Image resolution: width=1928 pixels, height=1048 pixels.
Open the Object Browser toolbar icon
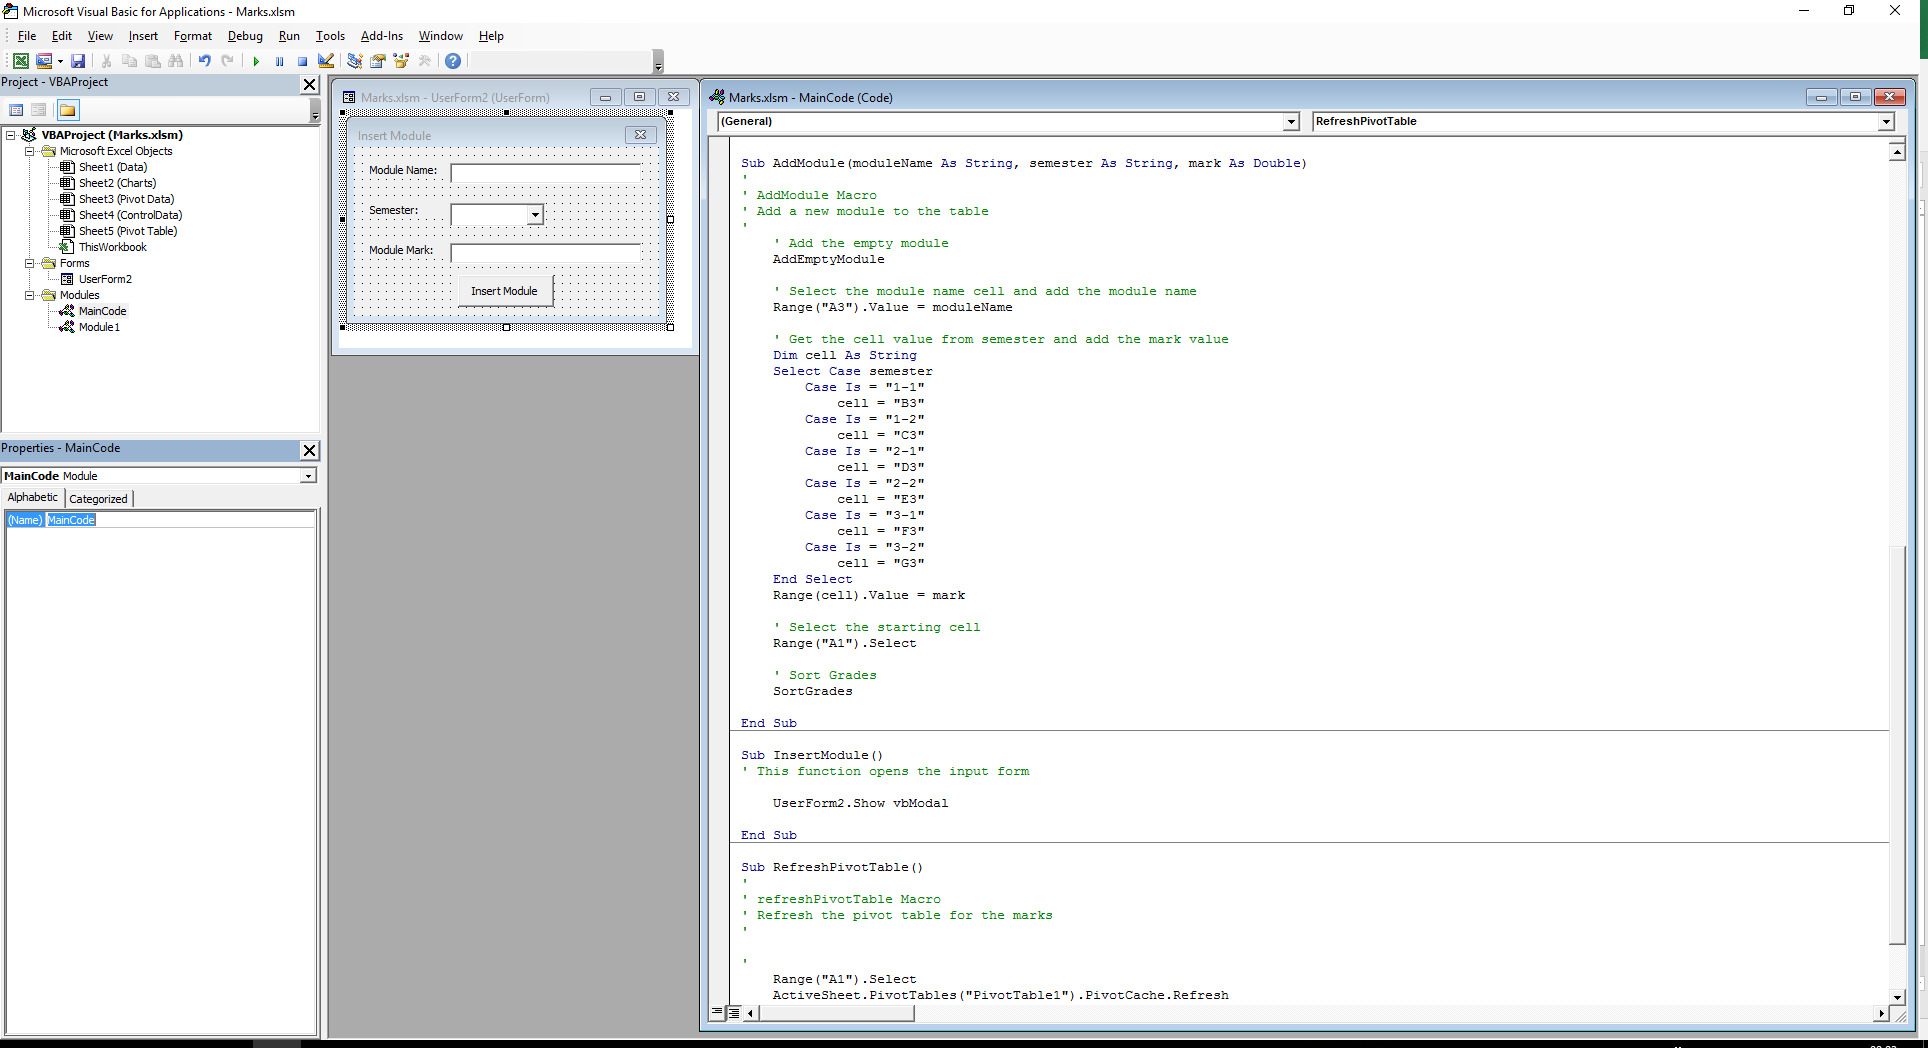click(x=402, y=61)
